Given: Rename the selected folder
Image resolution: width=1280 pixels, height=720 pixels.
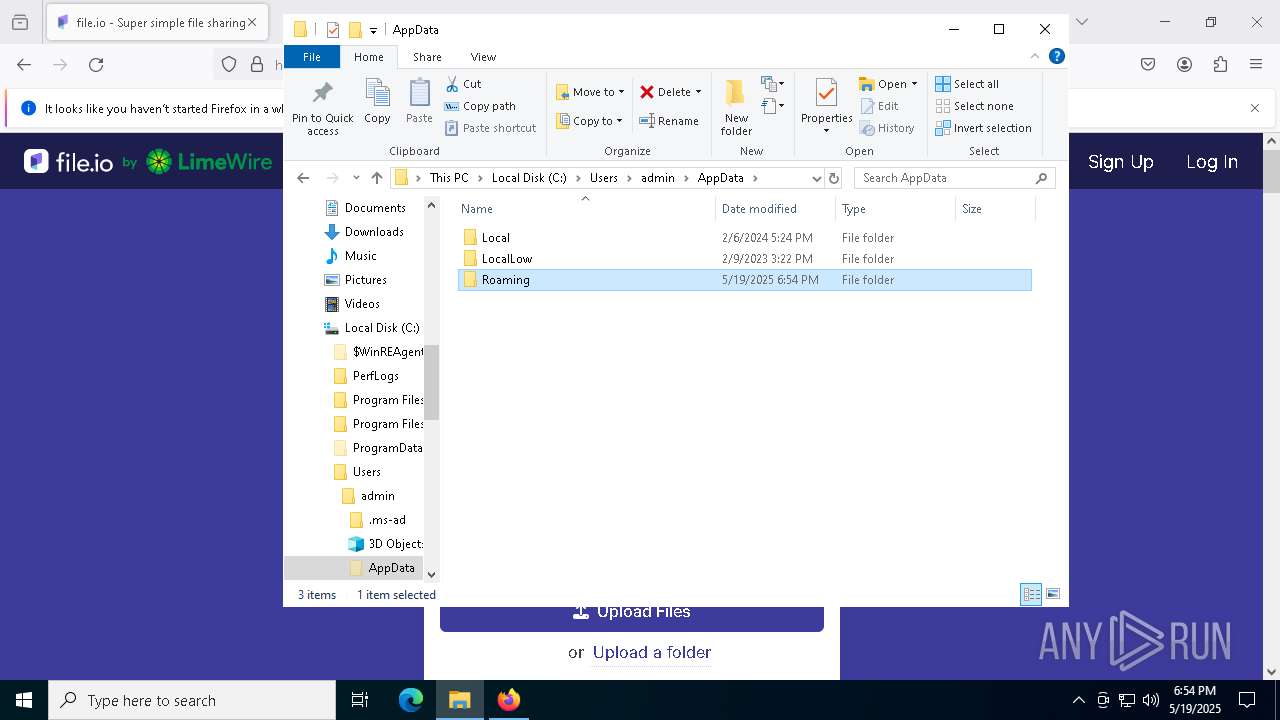Looking at the screenshot, I should tap(669, 121).
